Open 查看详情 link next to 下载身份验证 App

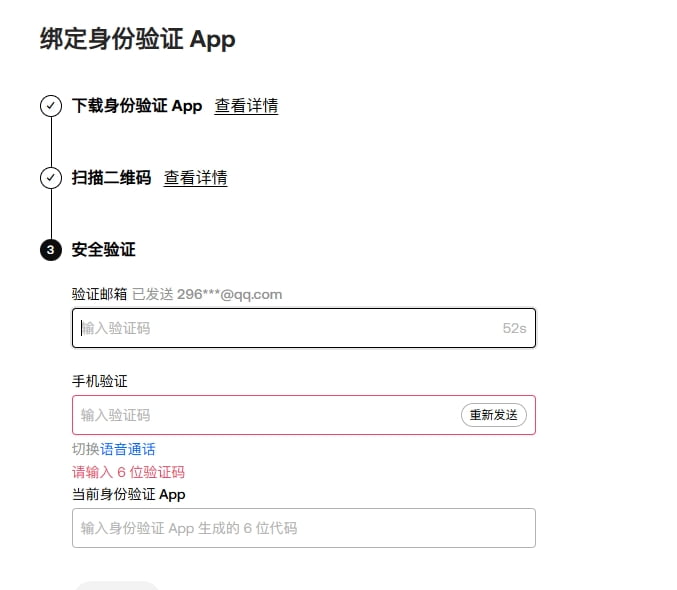(x=246, y=106)
